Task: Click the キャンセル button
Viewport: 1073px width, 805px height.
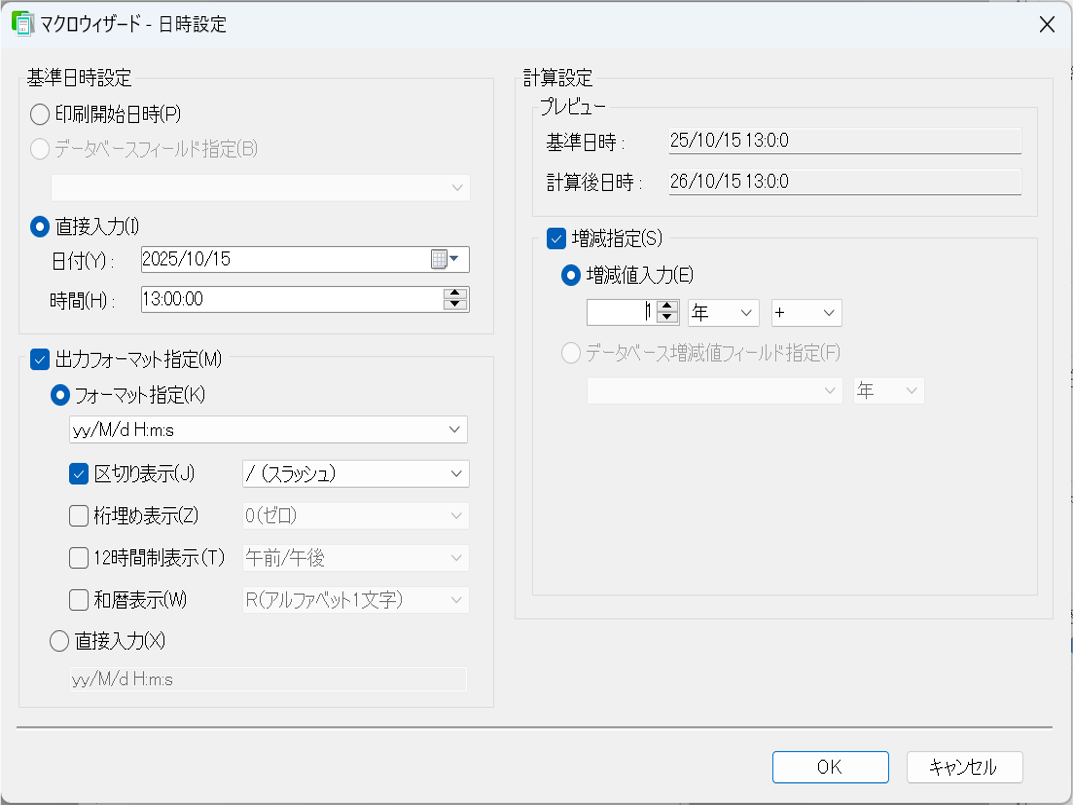Action: pos(964,767)
